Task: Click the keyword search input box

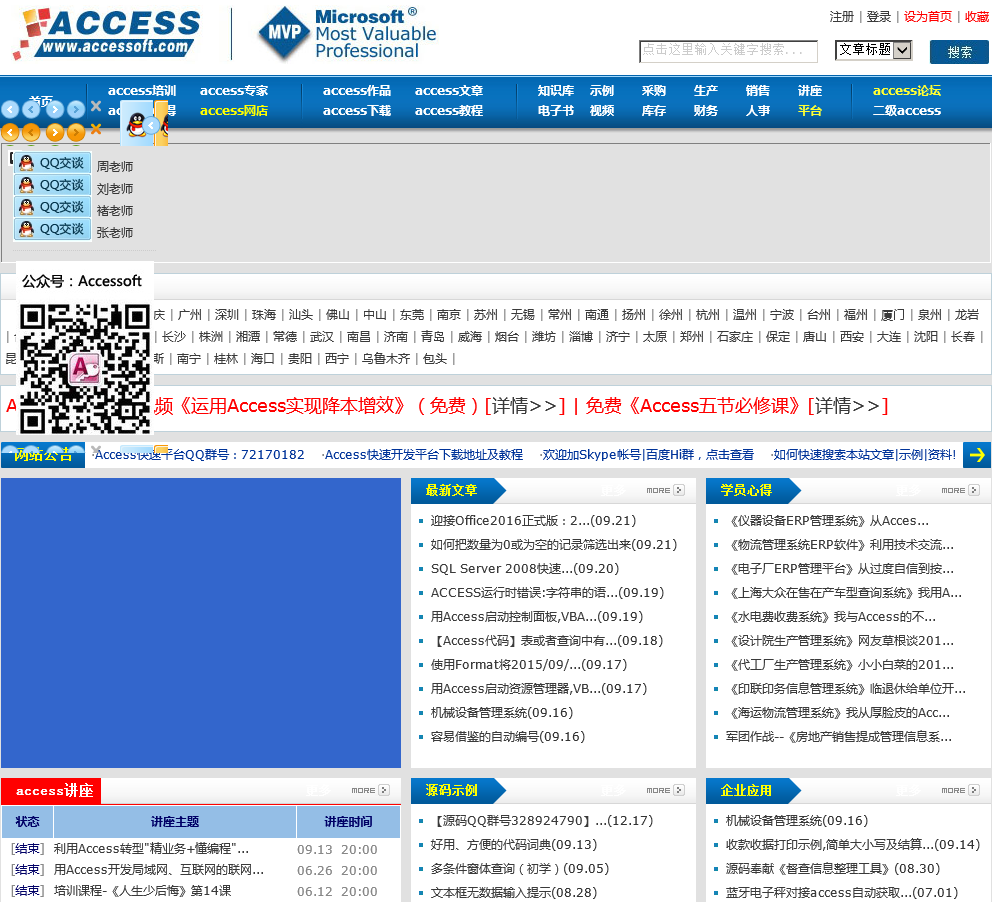Action: click(728, 51)
